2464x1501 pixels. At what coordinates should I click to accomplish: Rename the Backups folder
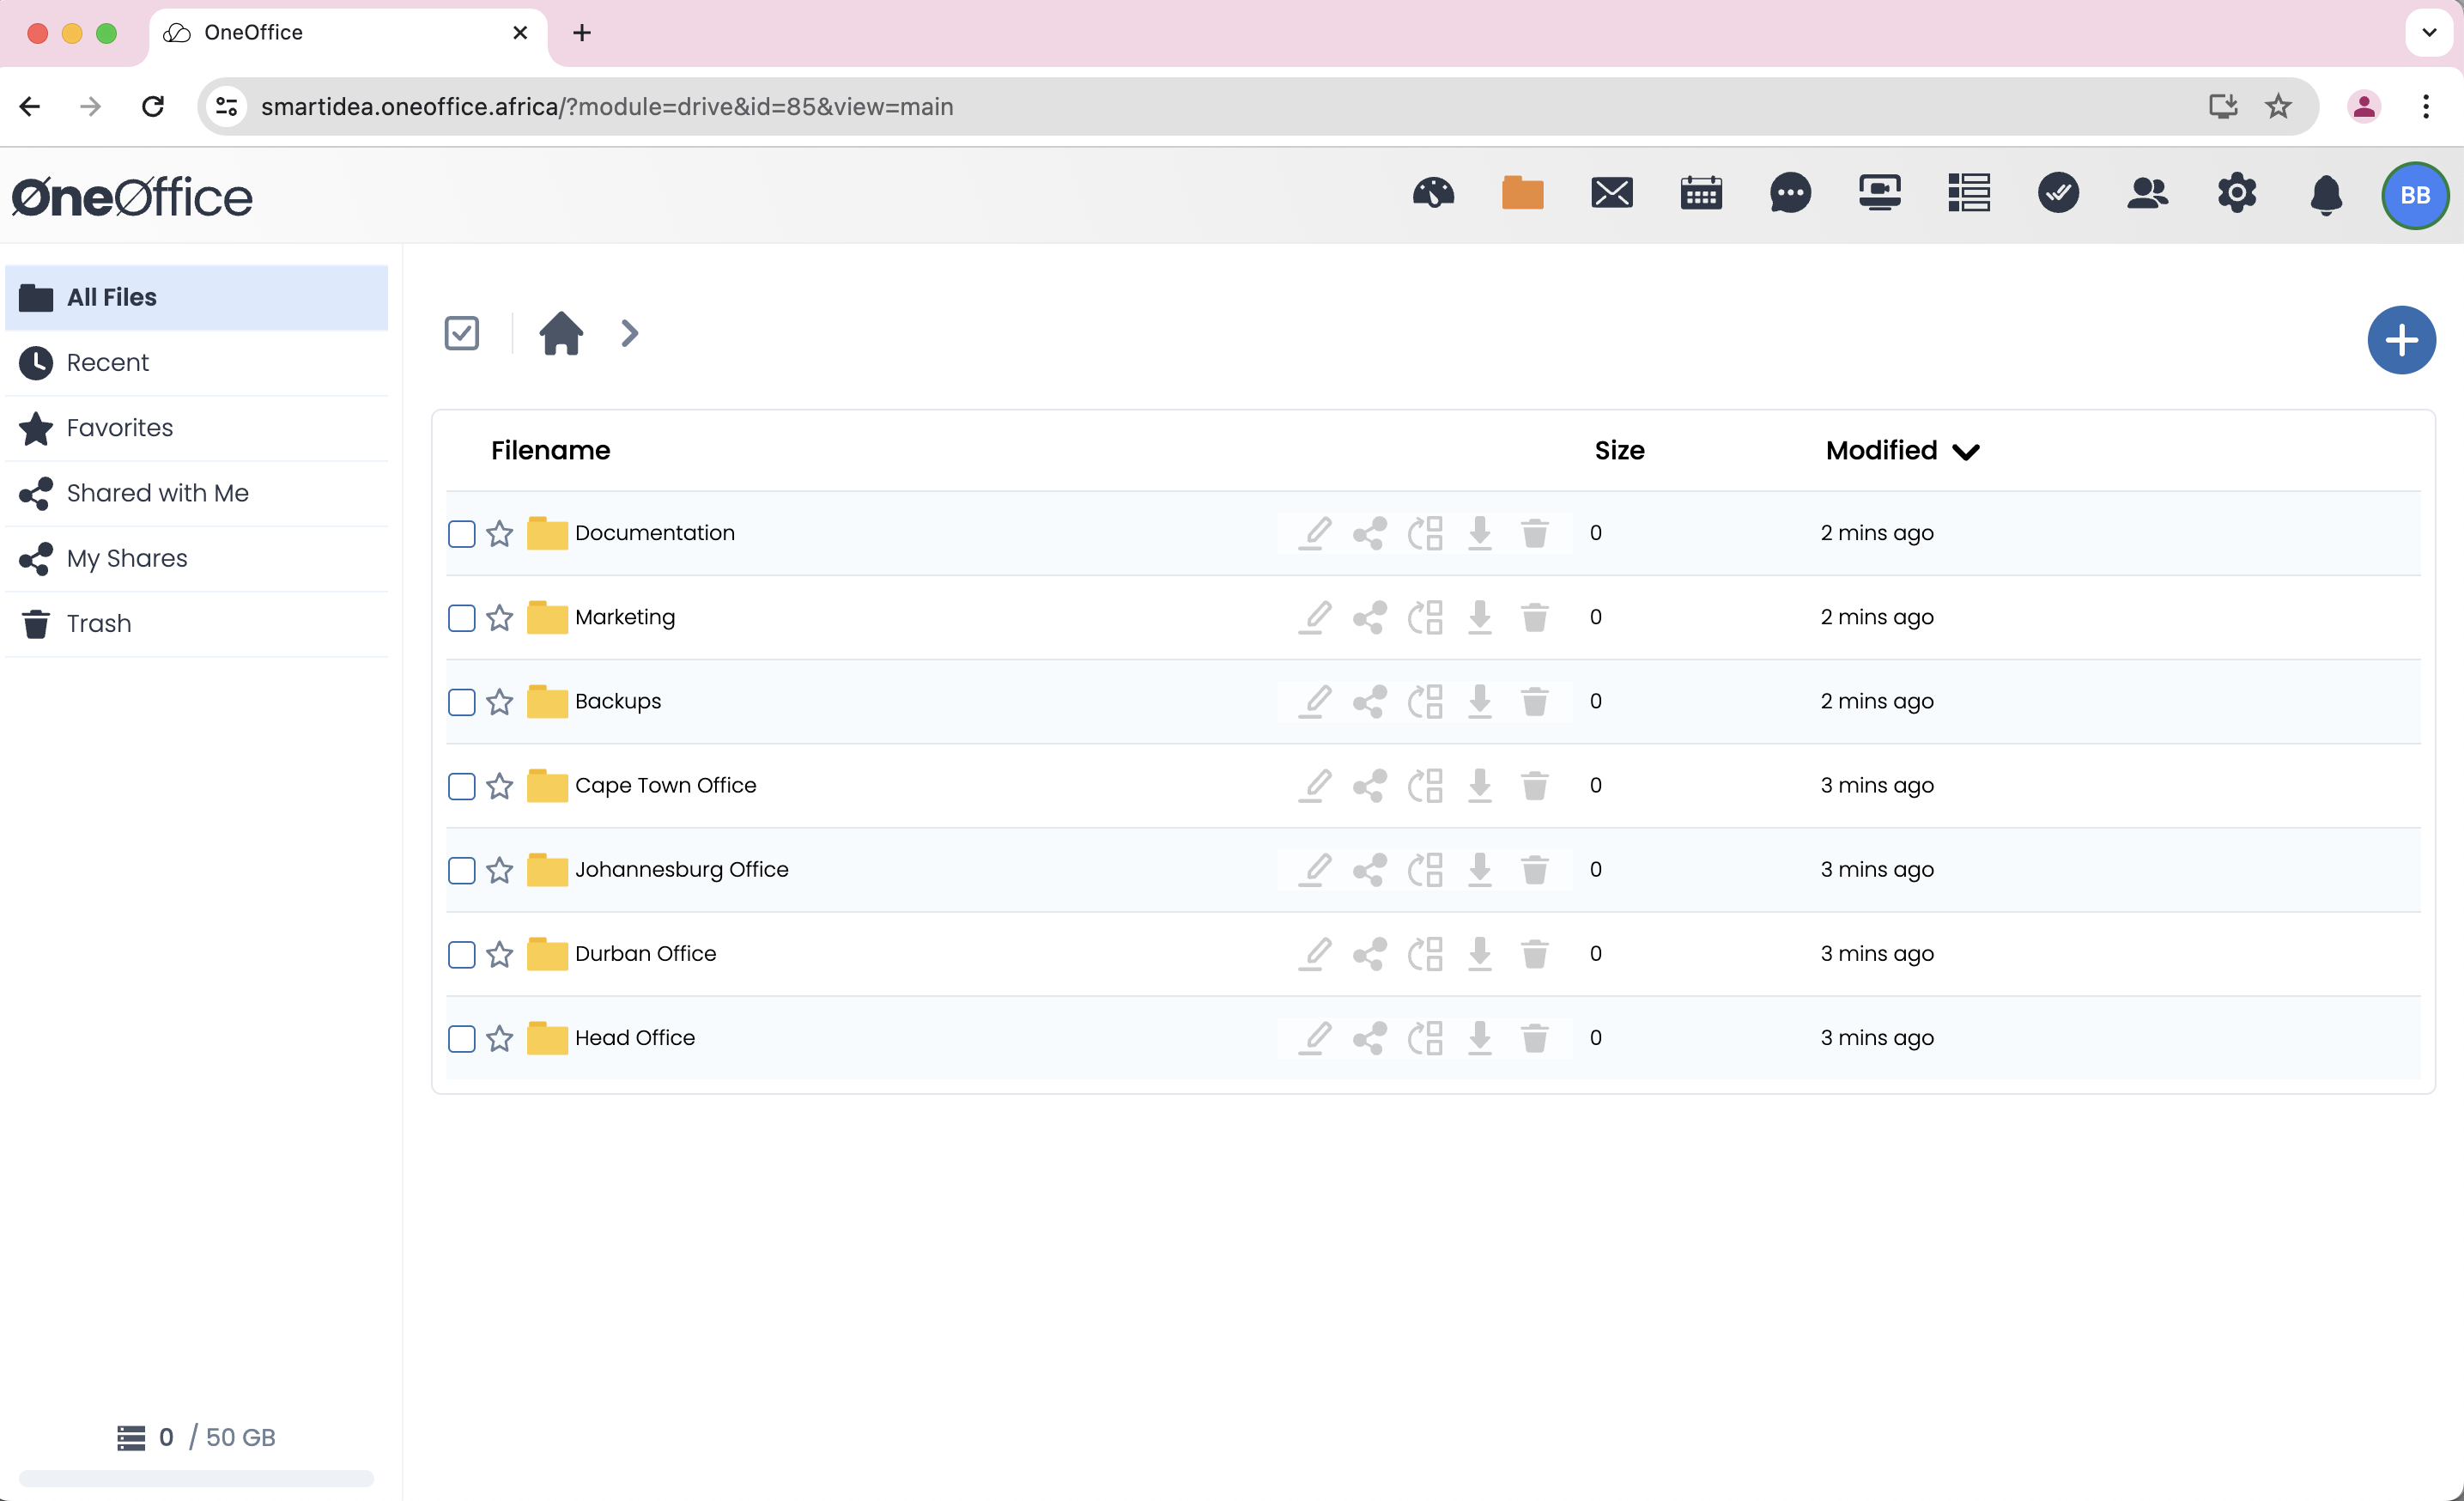[1315, 701]
